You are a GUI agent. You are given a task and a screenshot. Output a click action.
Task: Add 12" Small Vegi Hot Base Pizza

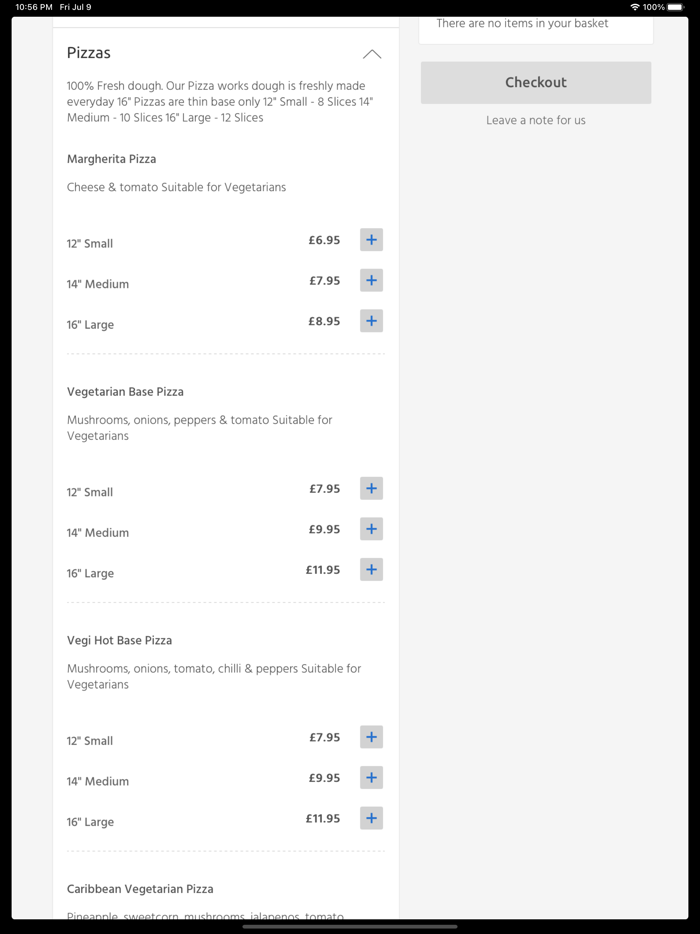(x=371, y=737)
